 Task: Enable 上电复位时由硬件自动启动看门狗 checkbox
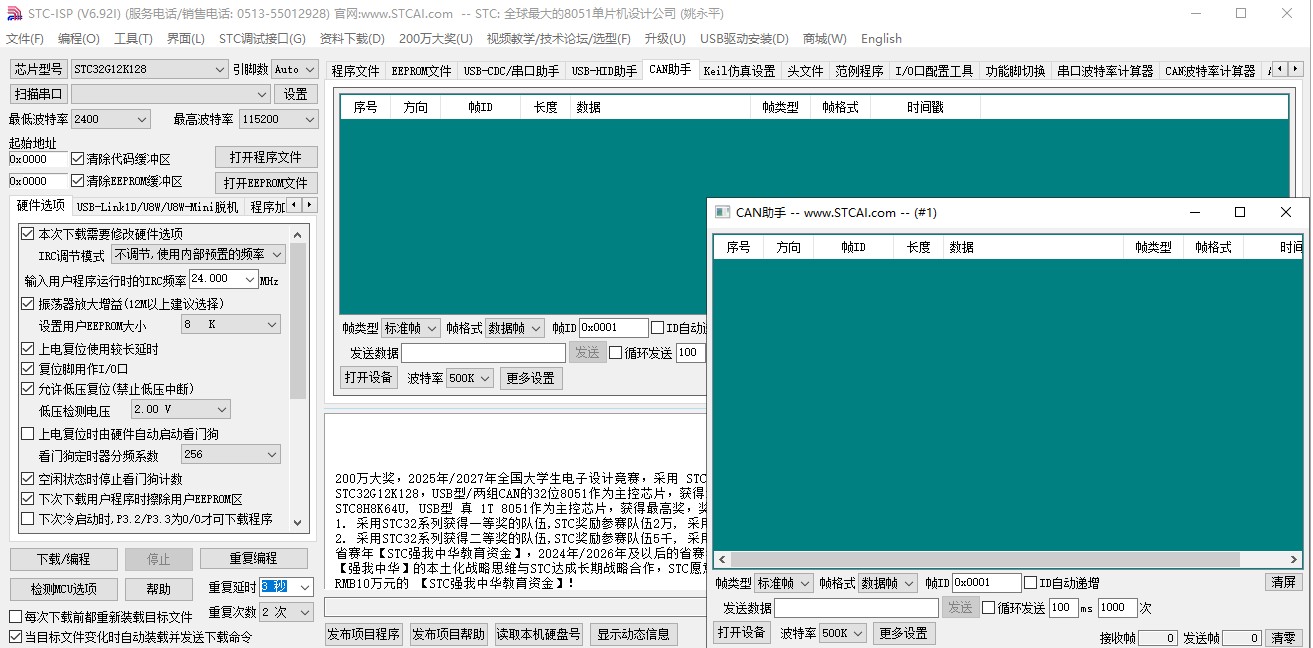[28, 434]
